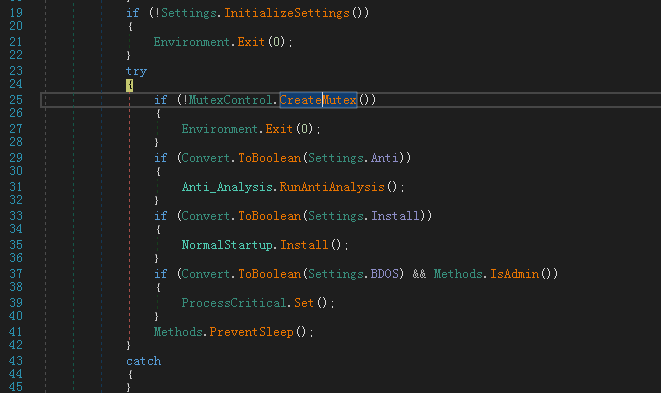Screen dimensions: 661x393
Task: Click the ProcessCritical class name
Action: click(x=234, y=304)
